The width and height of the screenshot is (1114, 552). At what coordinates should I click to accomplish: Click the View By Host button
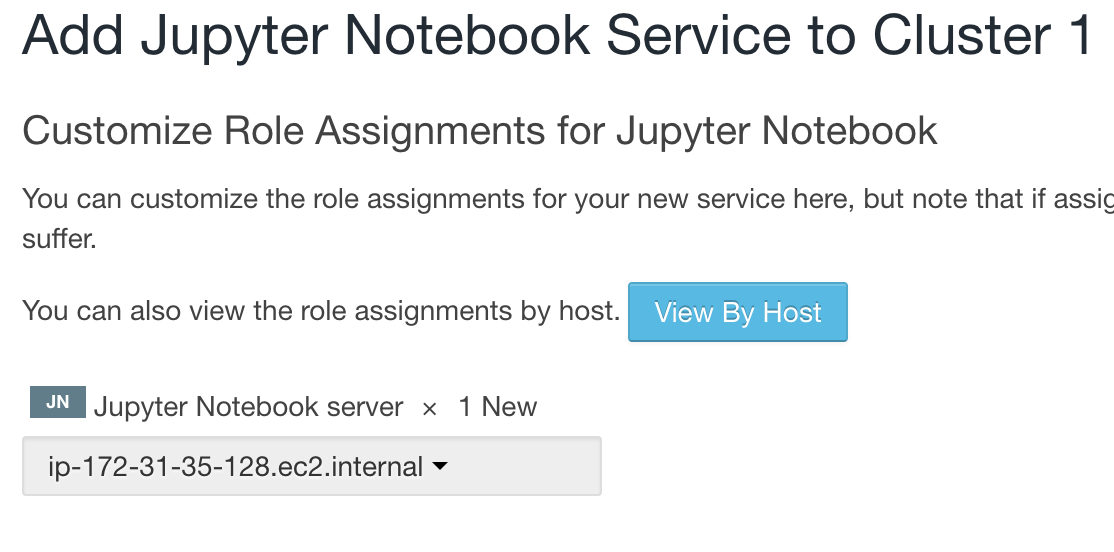pos(737,313)
